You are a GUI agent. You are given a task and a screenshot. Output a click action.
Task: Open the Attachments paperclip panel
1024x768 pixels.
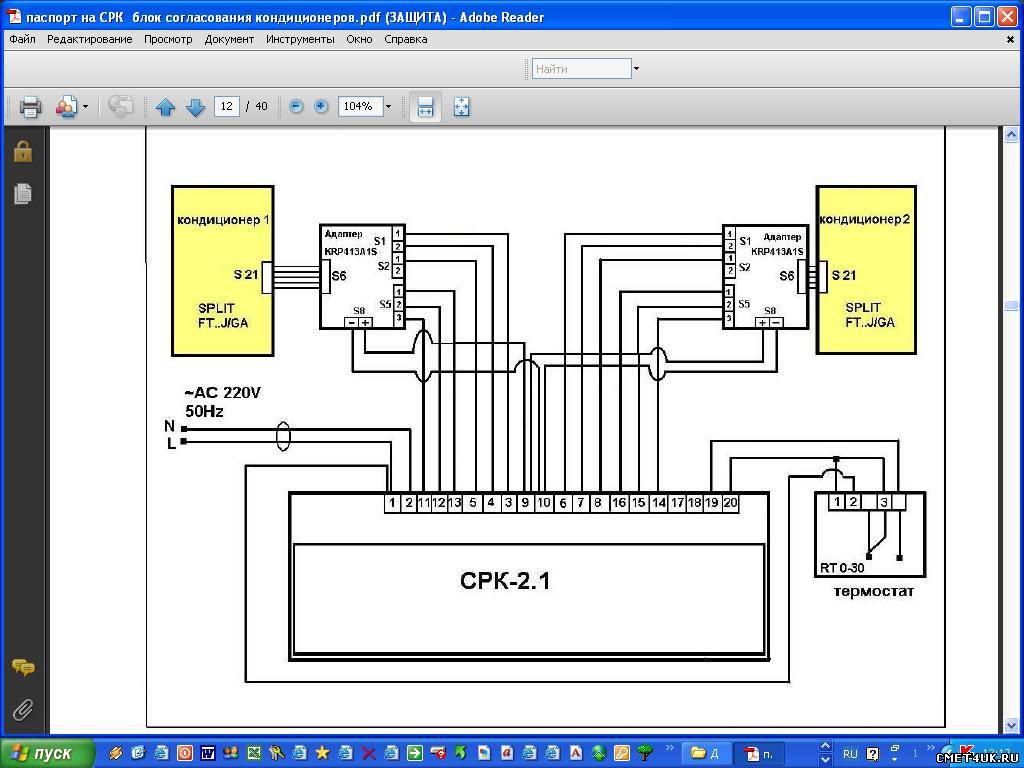point(22,710)
